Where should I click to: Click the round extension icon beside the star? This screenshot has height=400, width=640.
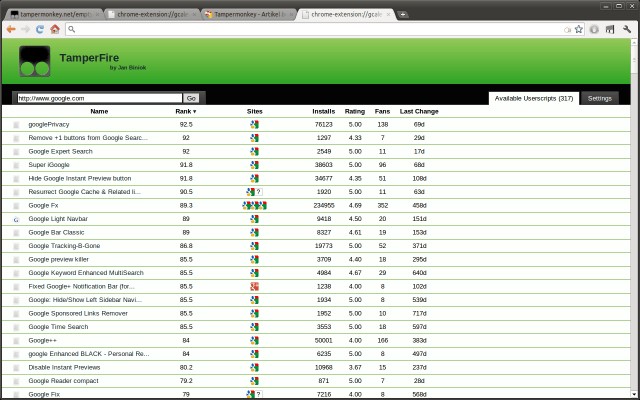tap(594, 29)
